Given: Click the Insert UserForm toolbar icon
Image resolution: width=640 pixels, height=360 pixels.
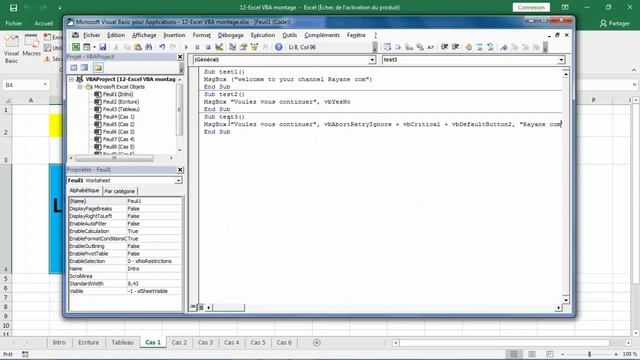Looking at the screenshot, I should coord(87,47).
